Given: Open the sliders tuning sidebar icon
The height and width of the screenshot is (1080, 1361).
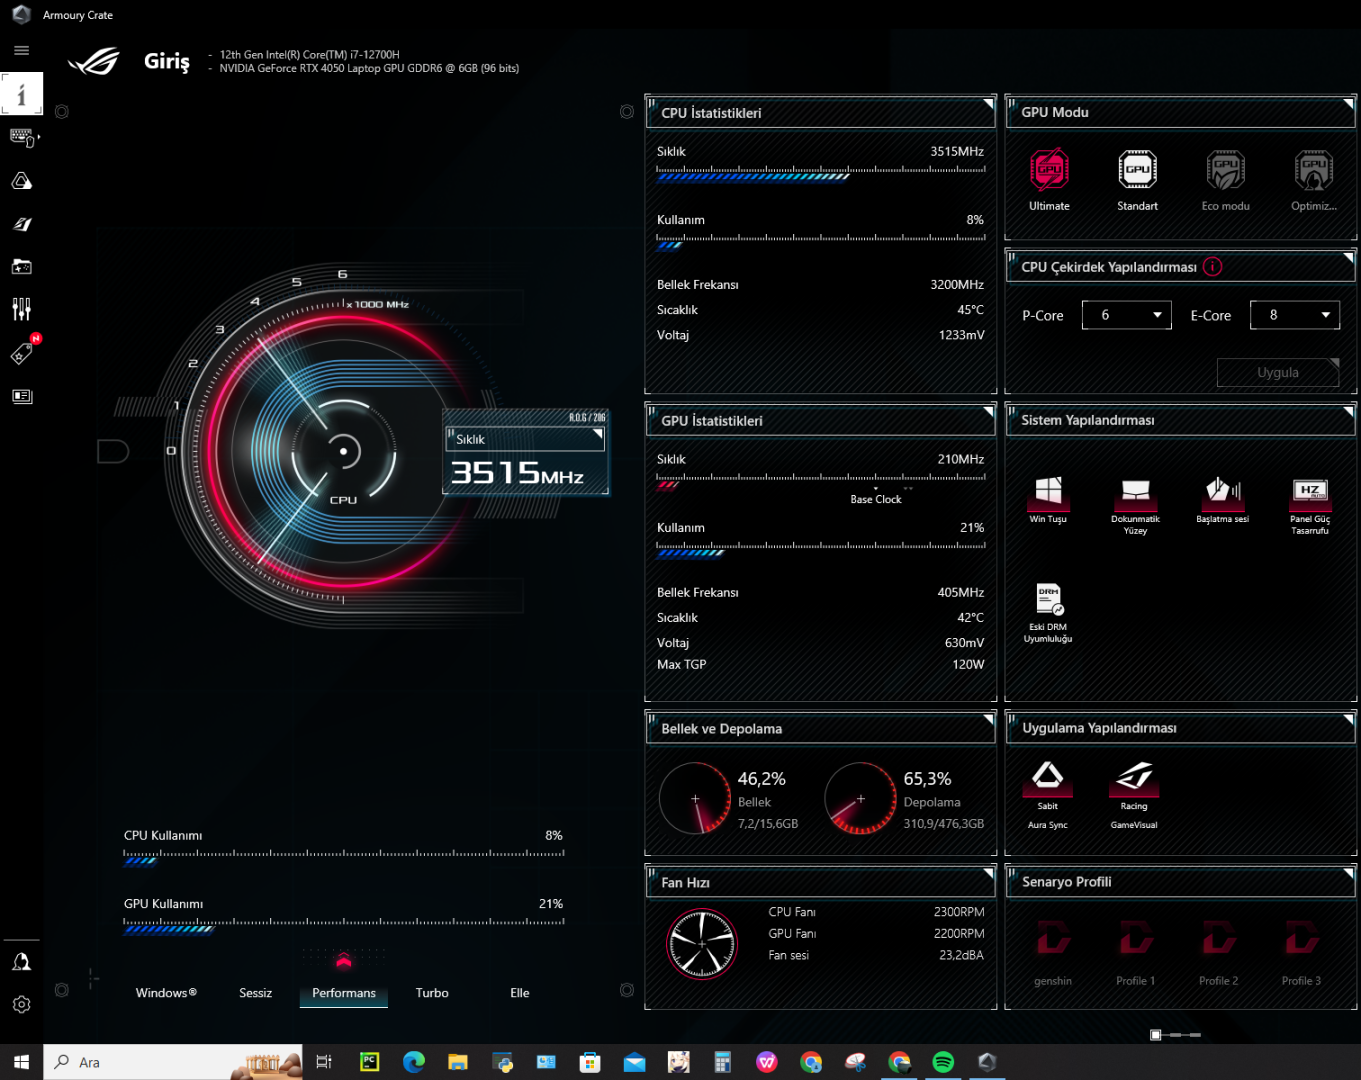Looking at the screenshot, I should [x=21, y=309].
